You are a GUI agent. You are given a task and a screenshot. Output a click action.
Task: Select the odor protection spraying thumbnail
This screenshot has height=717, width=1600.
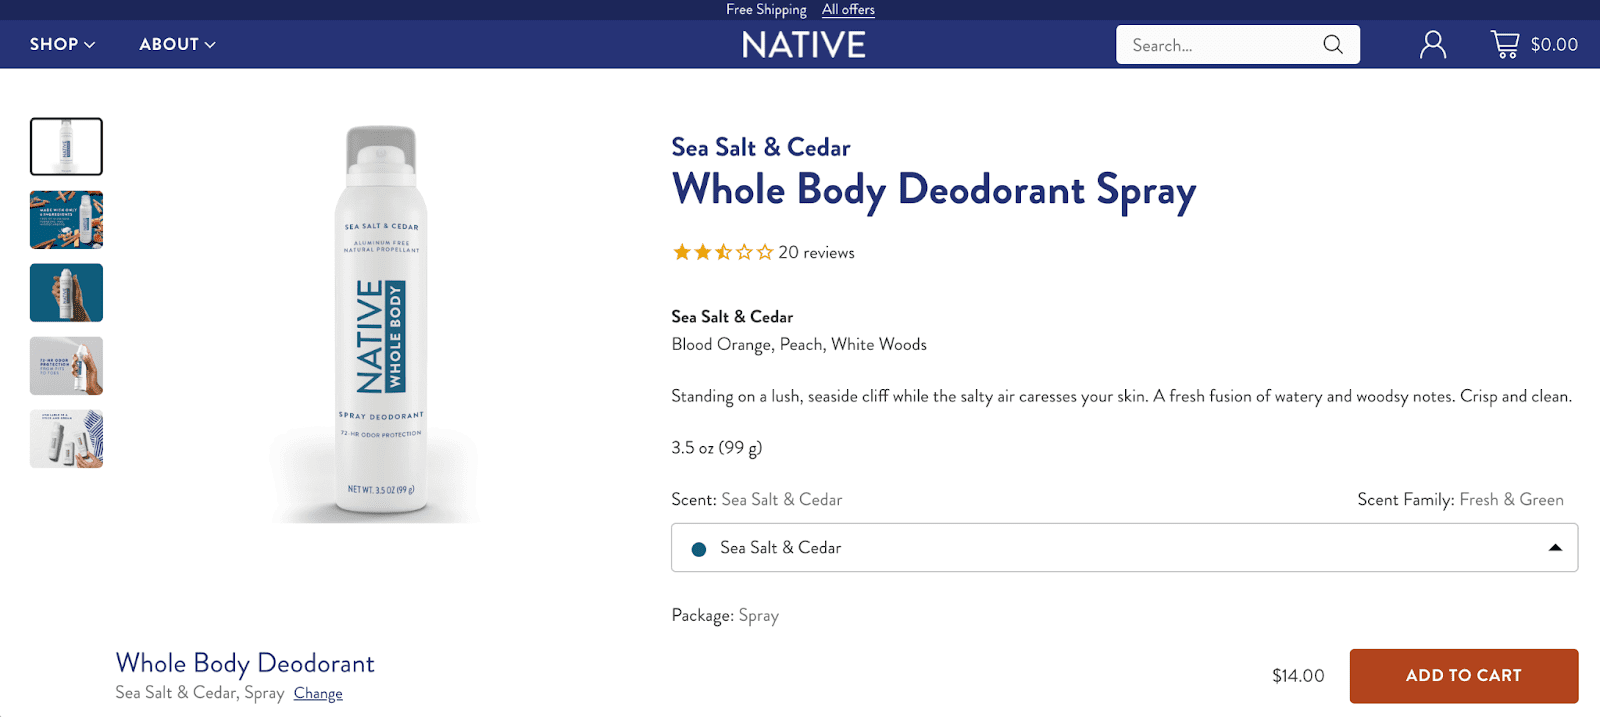coord(66,366)
